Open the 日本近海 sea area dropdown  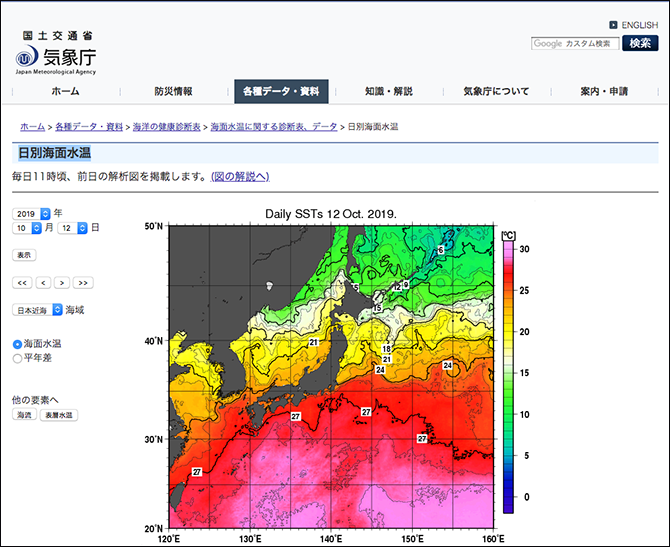tap(38, 310)
